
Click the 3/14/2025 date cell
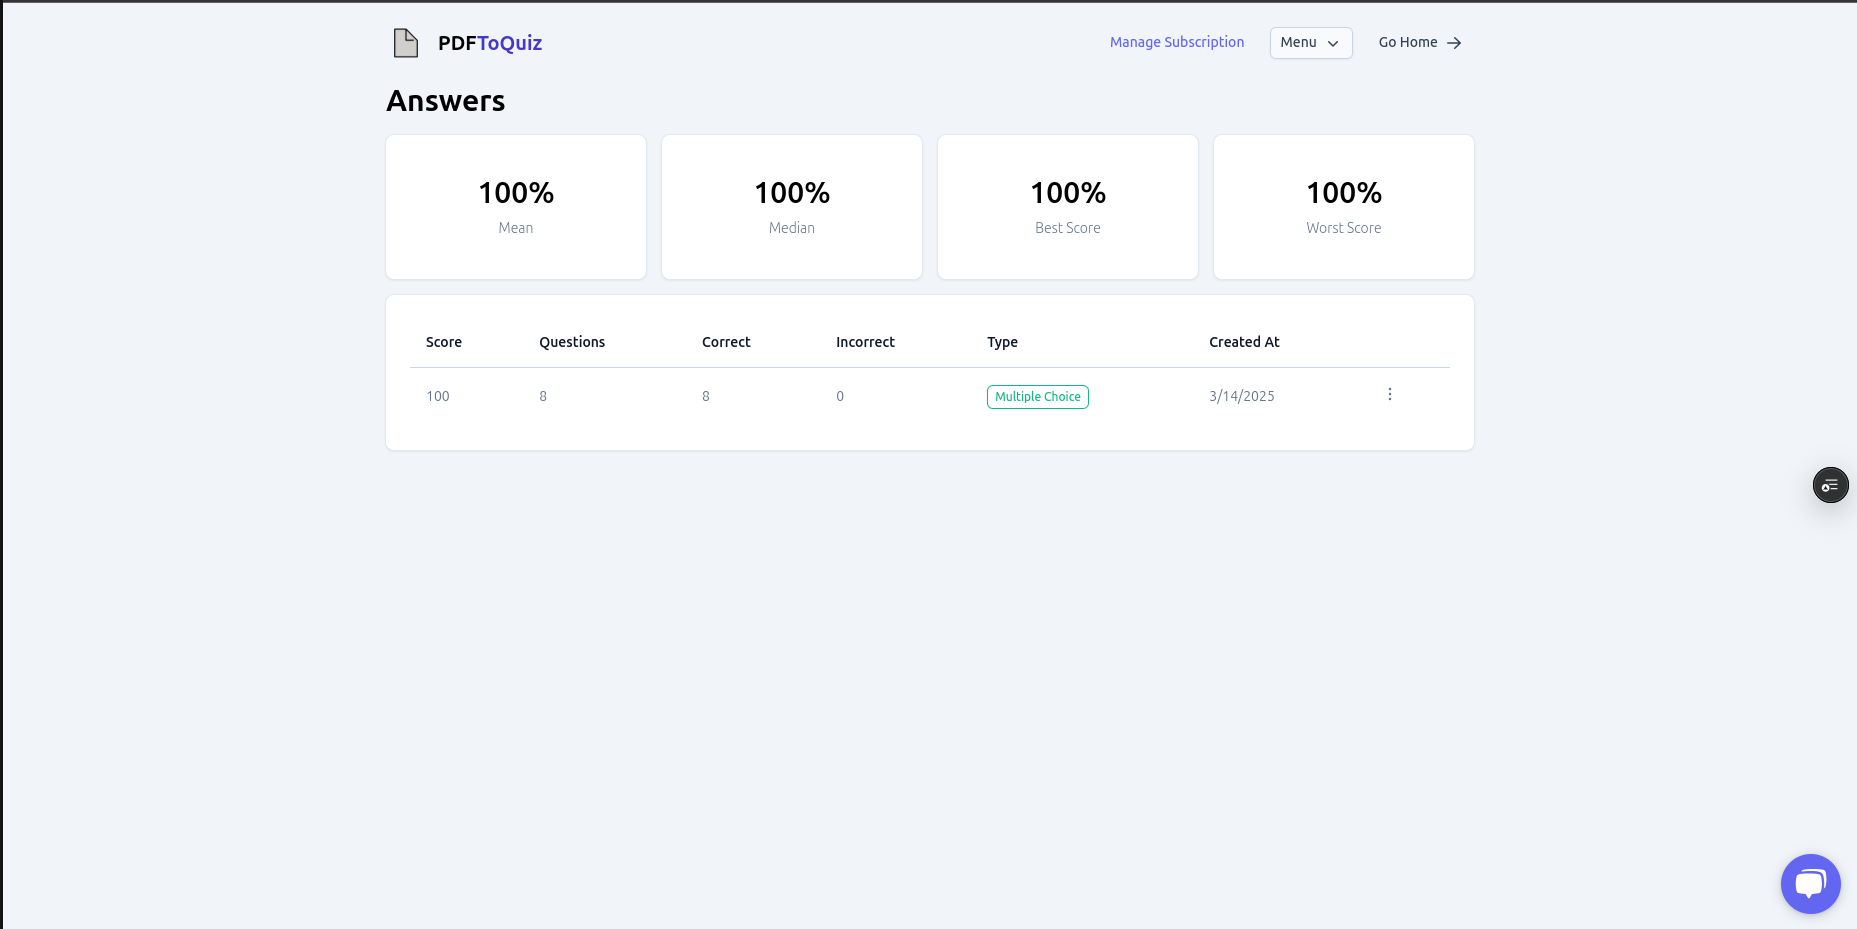click(x=1242, y=396)
